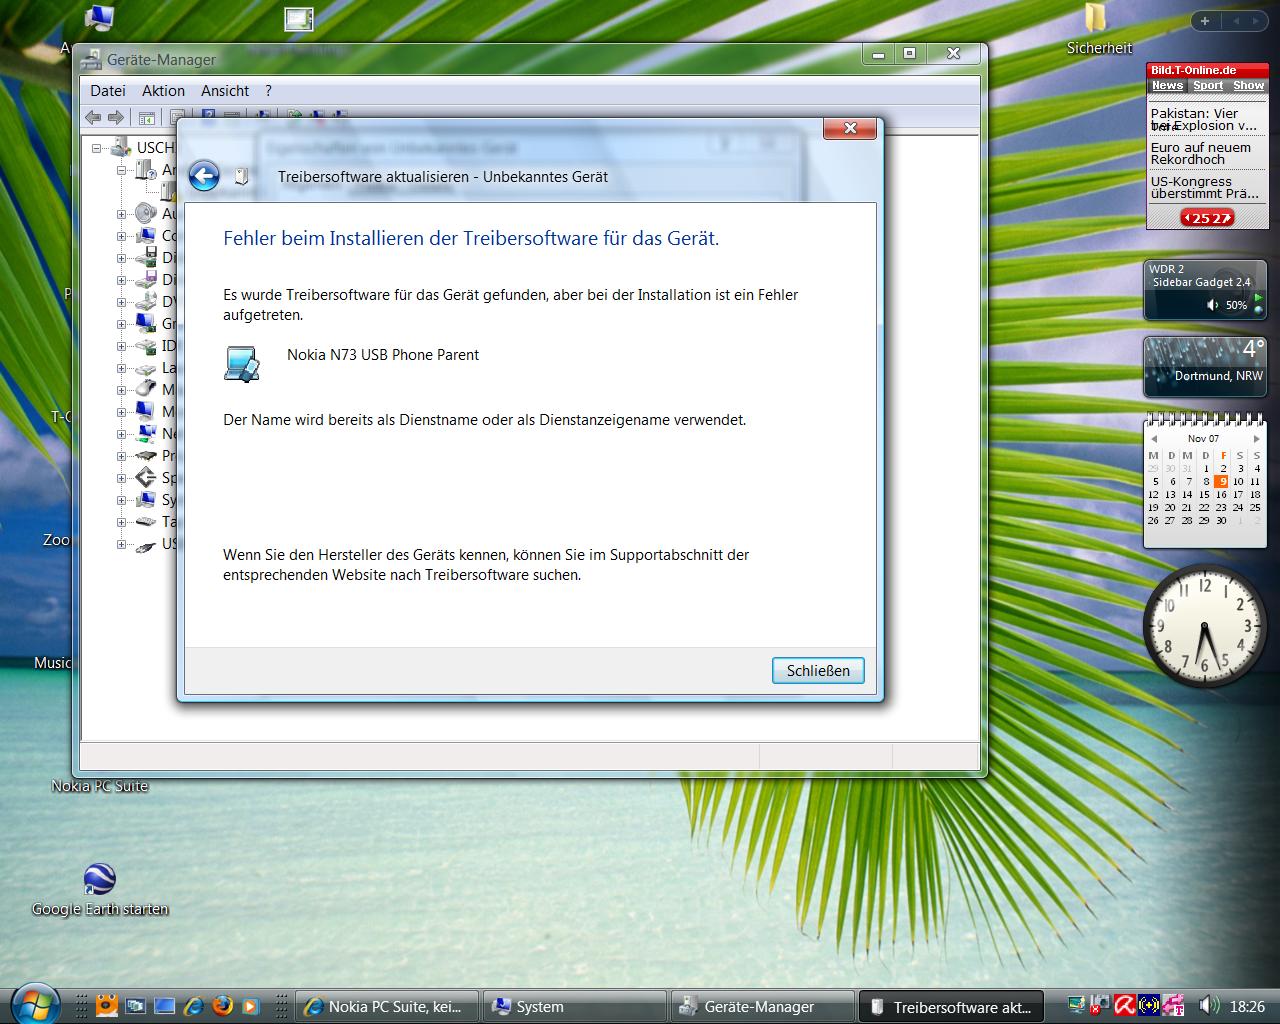The width and height of the screenshot is (1280, 1024).
Task: Click the Nokia N73 phone device icon
Action: 241,364
